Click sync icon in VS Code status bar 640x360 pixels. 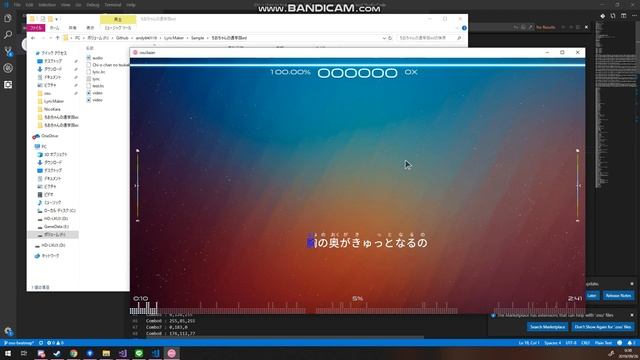click(41, 343)
